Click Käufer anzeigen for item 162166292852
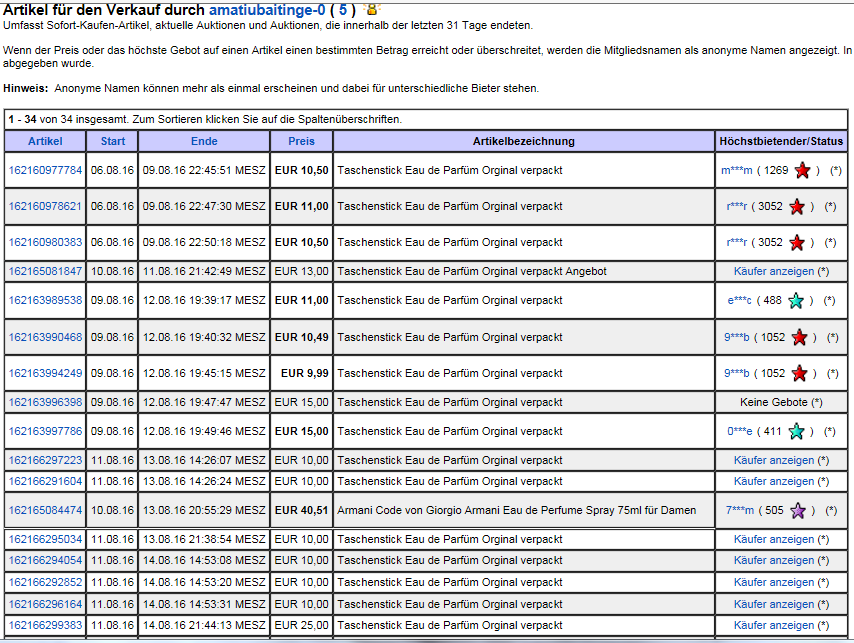The height and width of the screenshot is (643, 854). point(773,582)
